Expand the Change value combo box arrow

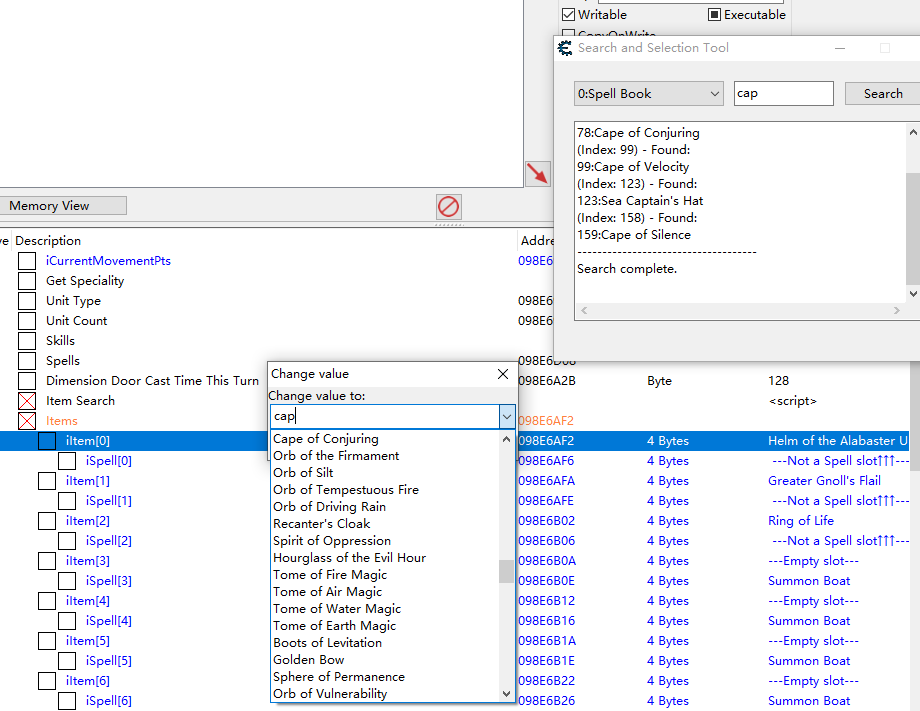(507, 417)
